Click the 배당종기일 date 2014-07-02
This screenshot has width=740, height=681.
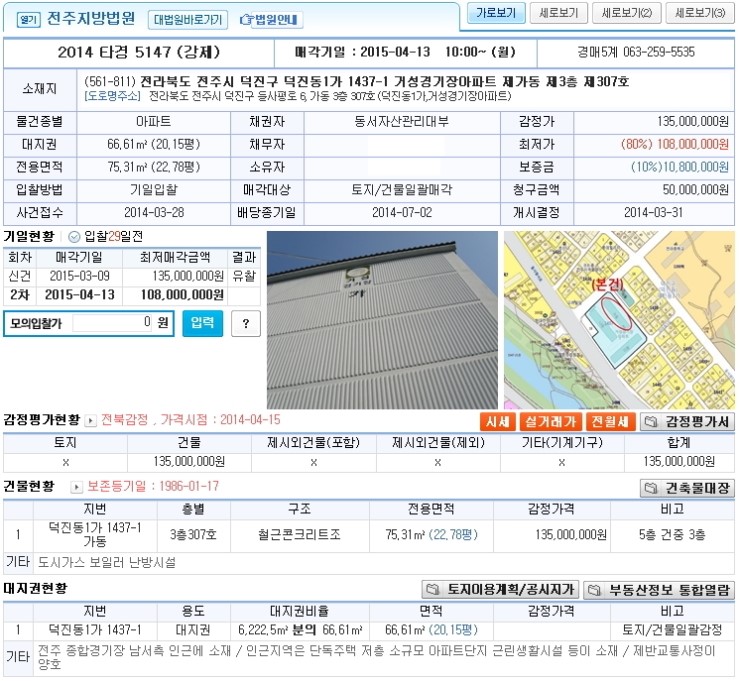402,212
